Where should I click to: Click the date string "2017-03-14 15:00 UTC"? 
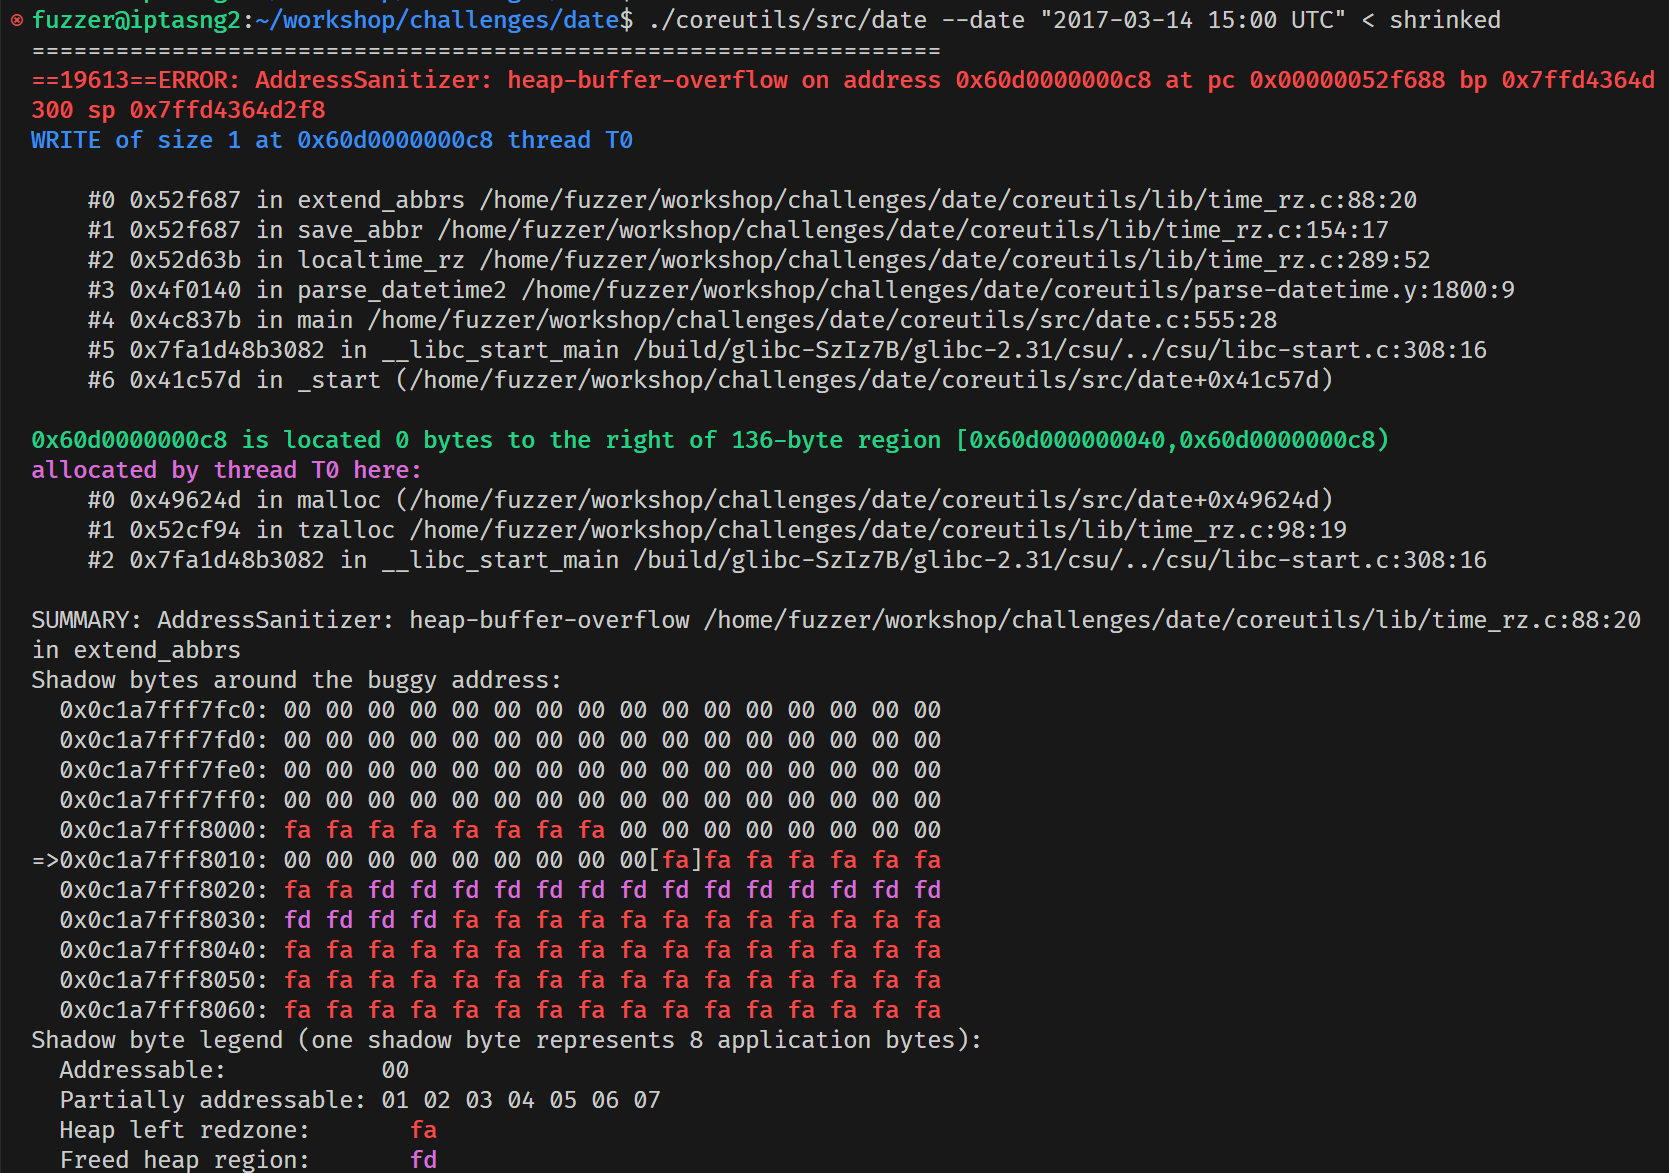click(1192, 20)
